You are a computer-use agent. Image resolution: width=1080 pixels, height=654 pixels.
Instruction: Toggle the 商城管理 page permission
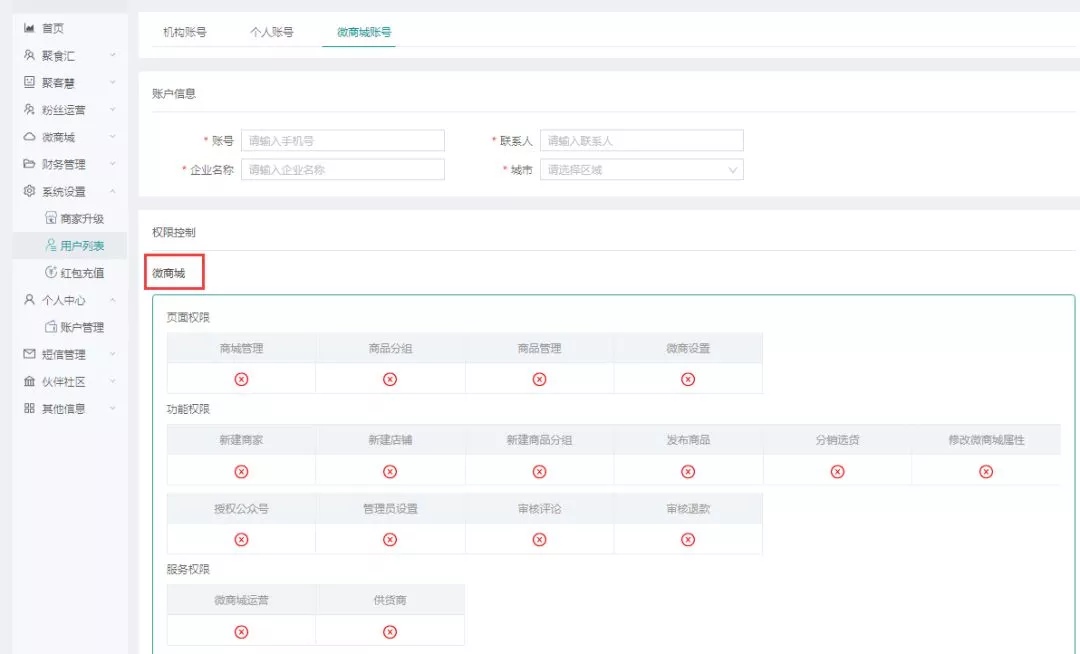click(x=241, y=379)
